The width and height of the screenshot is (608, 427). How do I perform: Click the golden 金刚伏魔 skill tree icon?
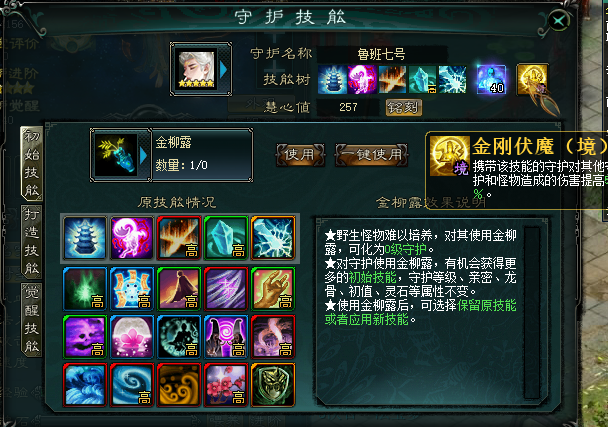532,80
